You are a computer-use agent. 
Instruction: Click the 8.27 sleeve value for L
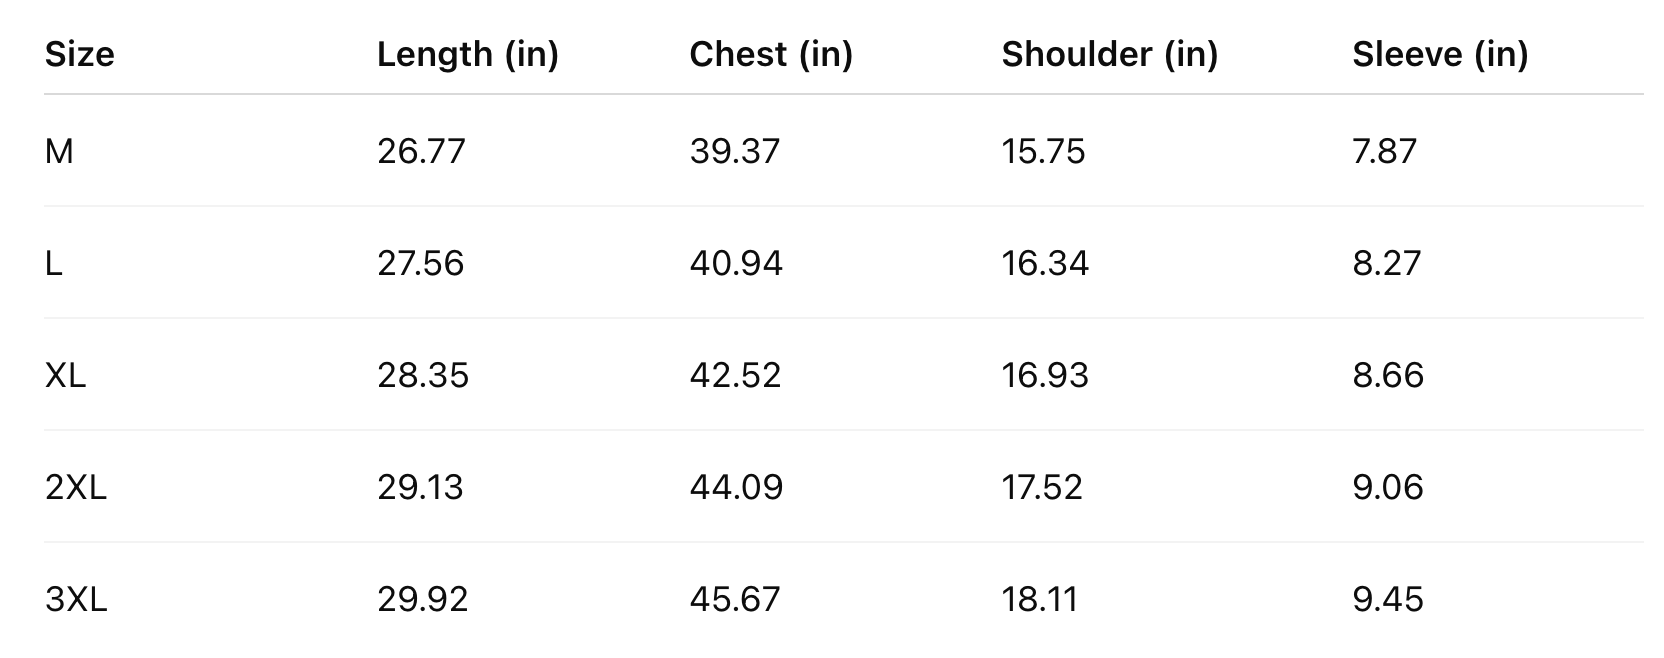pos(1386,263)
